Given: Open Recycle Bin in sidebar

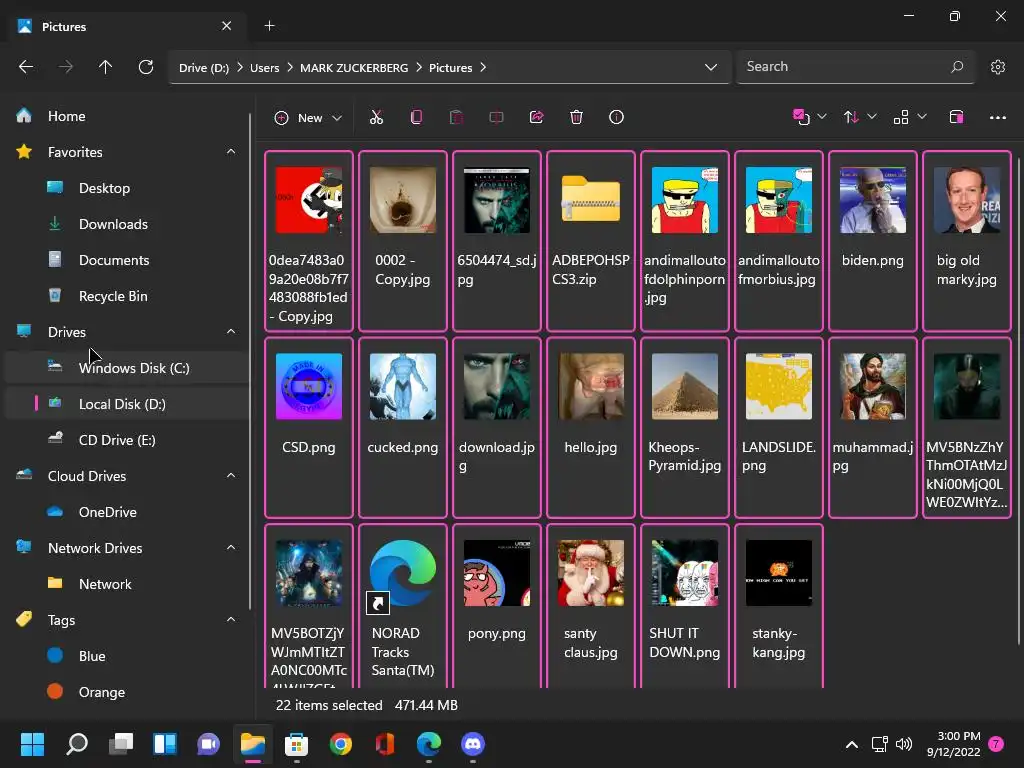Looking at the screenshot, I should 125,296.
